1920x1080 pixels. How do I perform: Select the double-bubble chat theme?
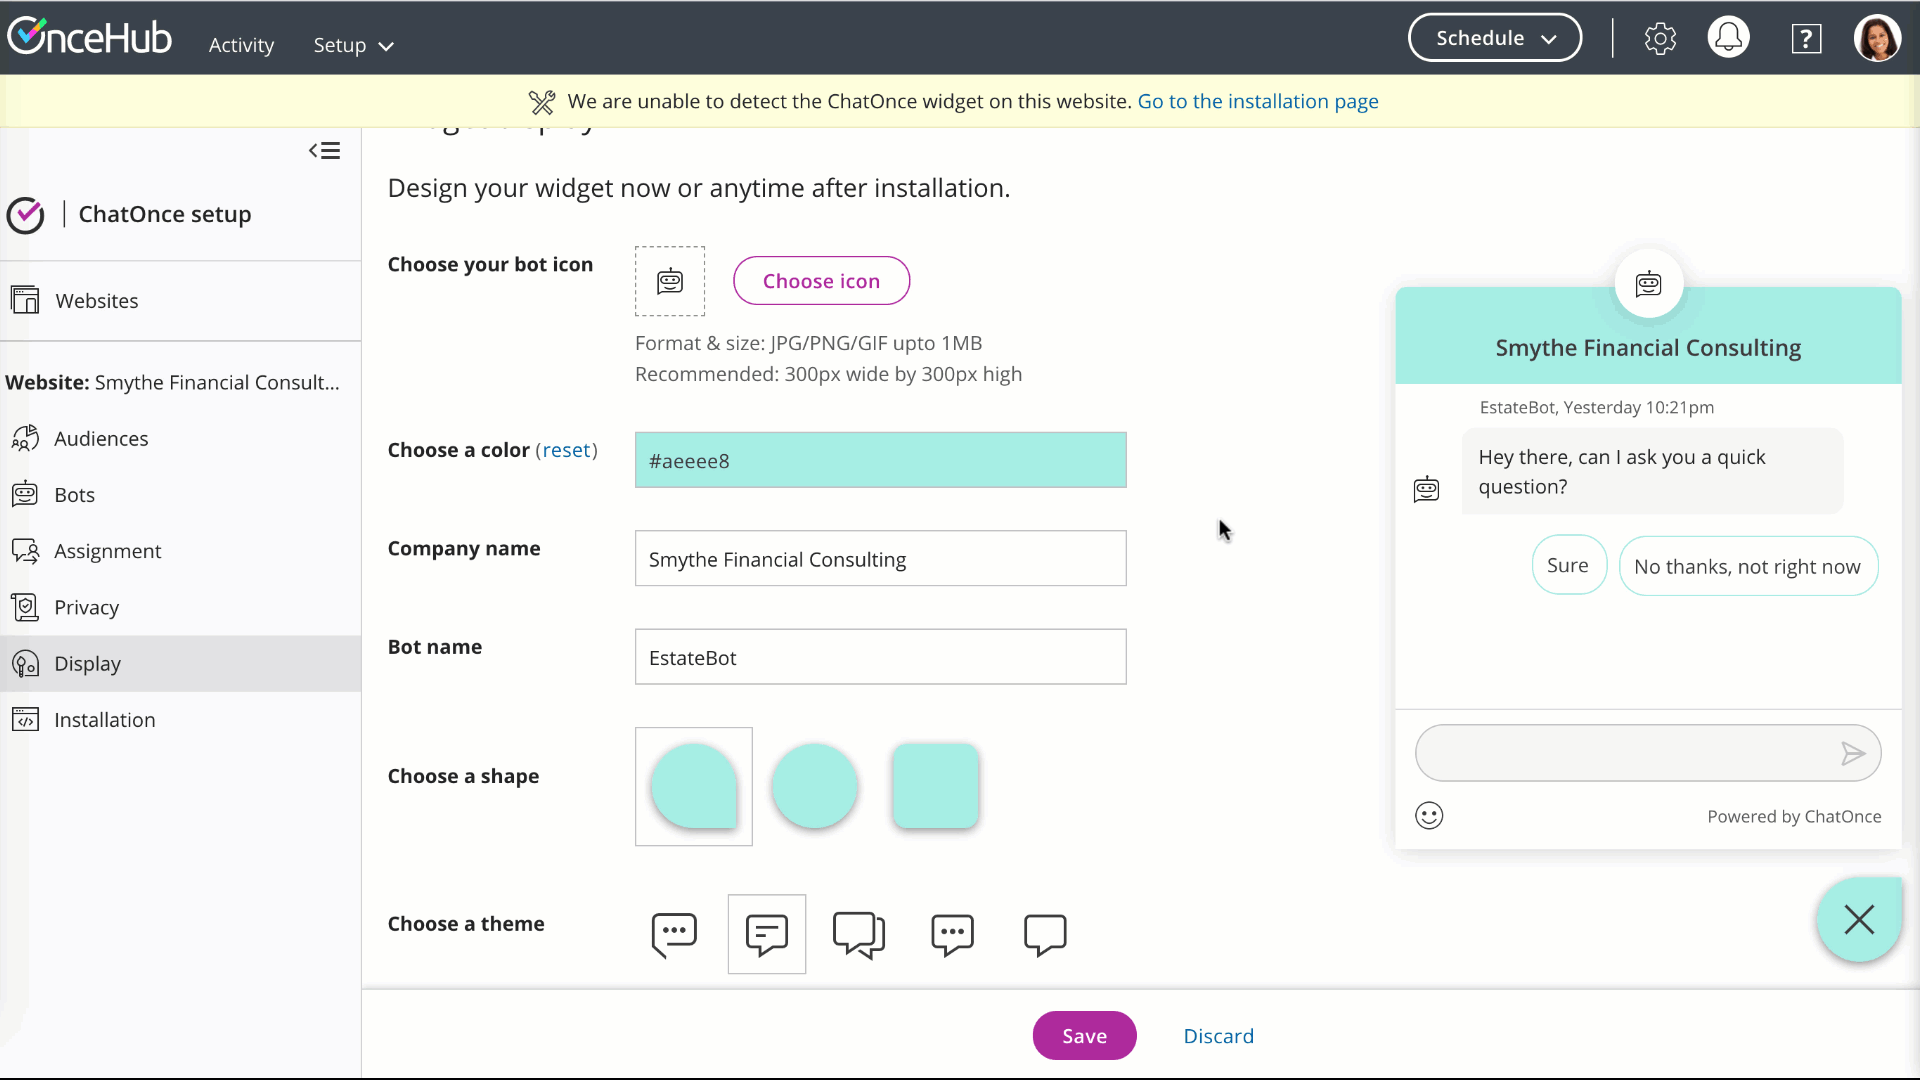click(859, 934)
